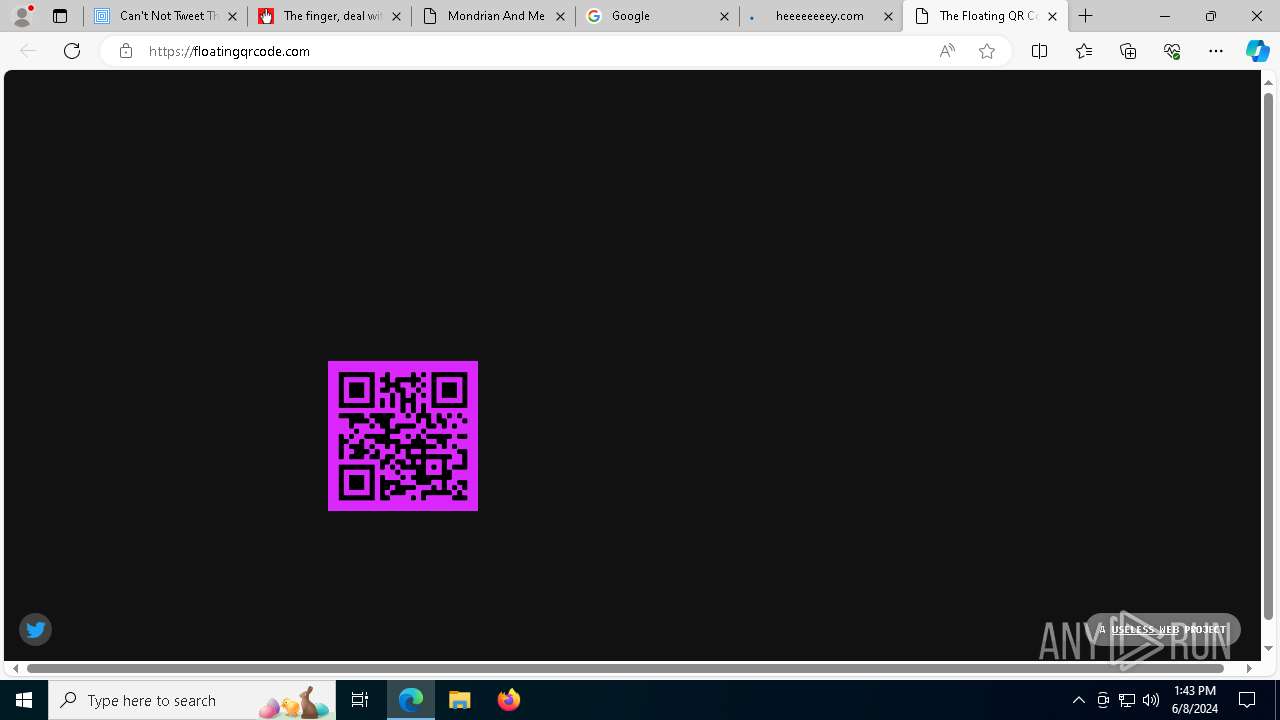Open the volume control icon

click(x=1151, y=700)
